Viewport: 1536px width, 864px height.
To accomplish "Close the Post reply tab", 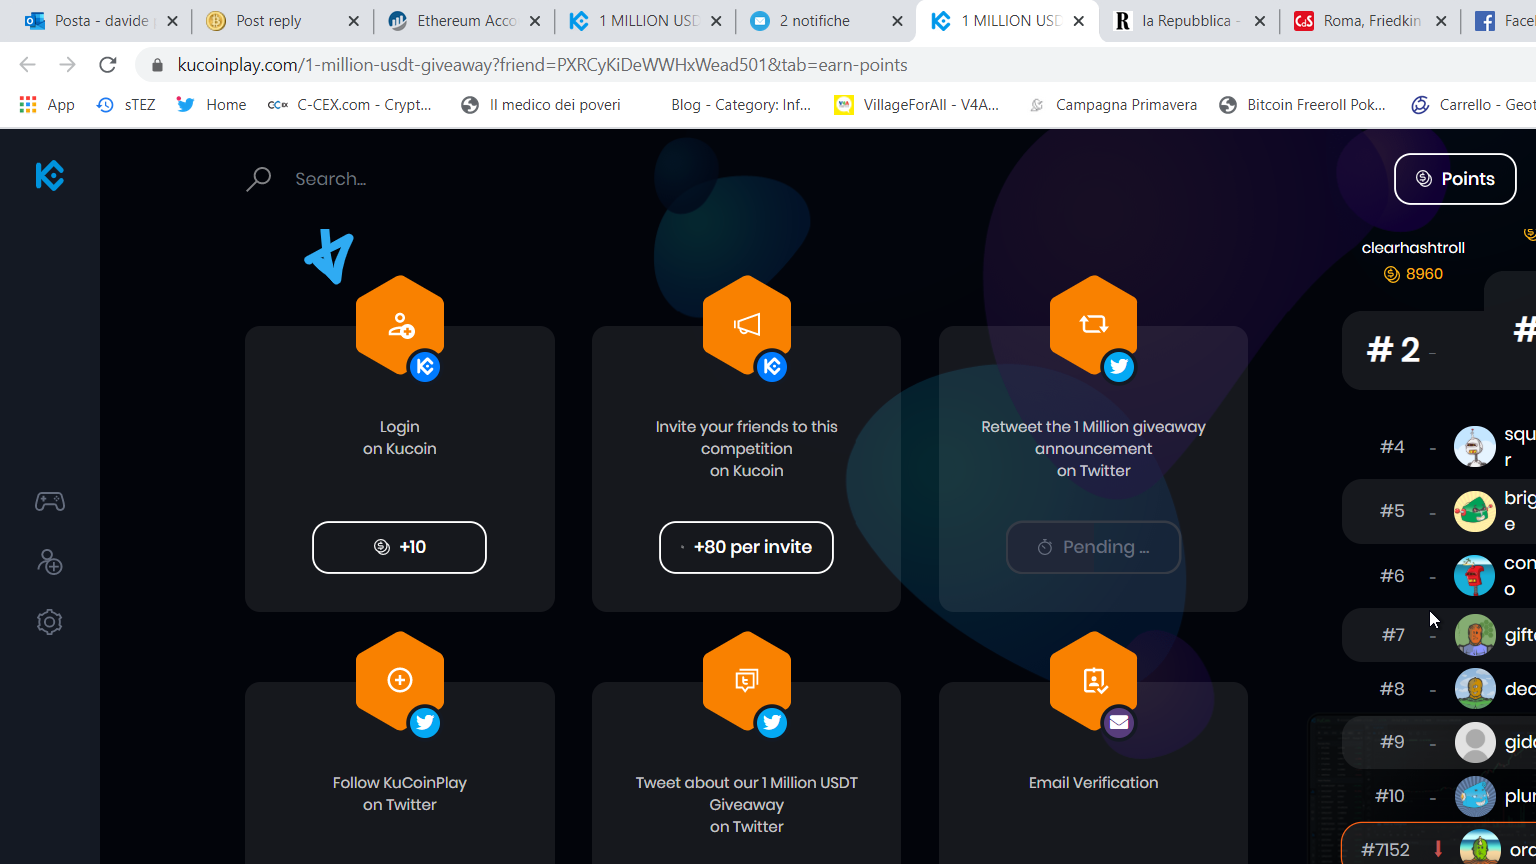I will pos(353,21).
